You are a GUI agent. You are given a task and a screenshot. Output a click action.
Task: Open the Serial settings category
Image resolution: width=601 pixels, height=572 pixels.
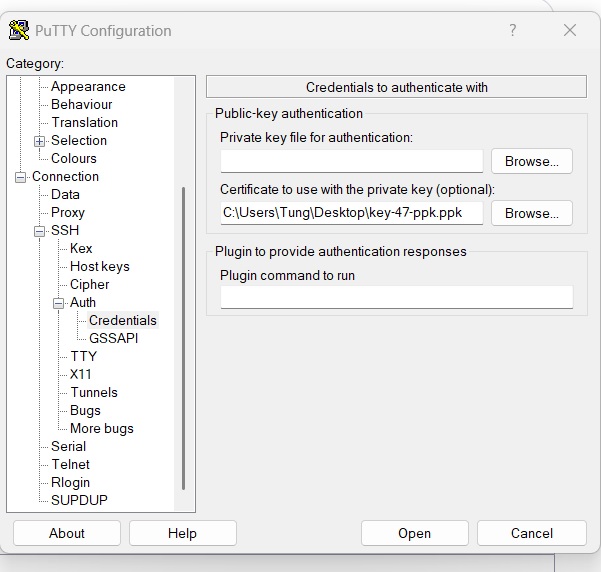point(68,446)
